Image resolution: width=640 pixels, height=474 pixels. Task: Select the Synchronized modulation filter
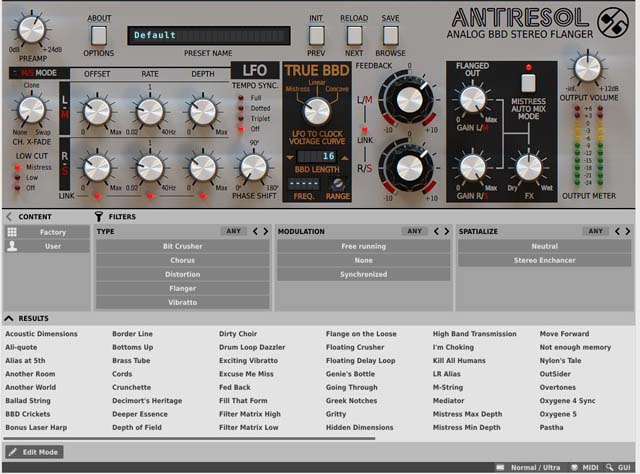click(x=363, y=274)
